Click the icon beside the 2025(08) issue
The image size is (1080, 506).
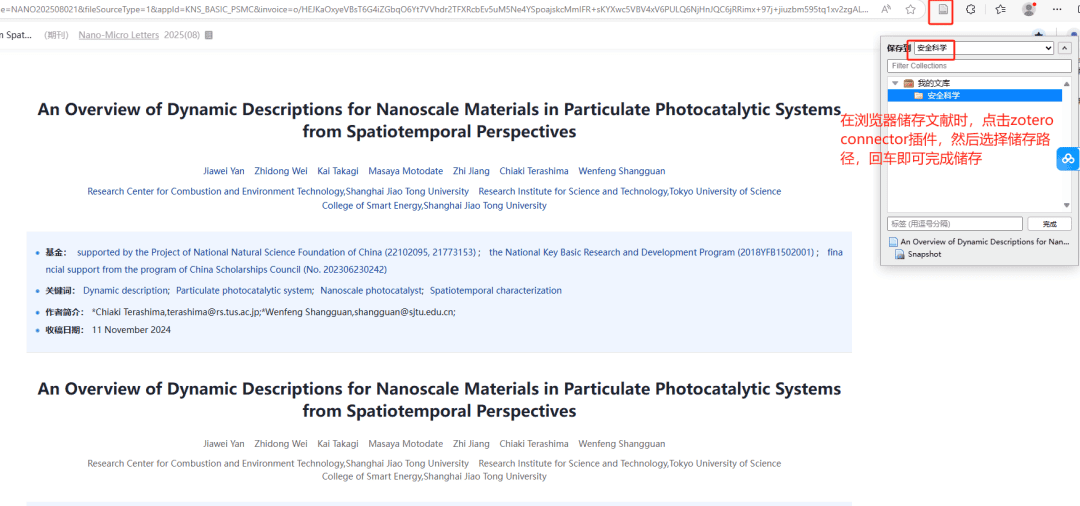click(208, 35)
